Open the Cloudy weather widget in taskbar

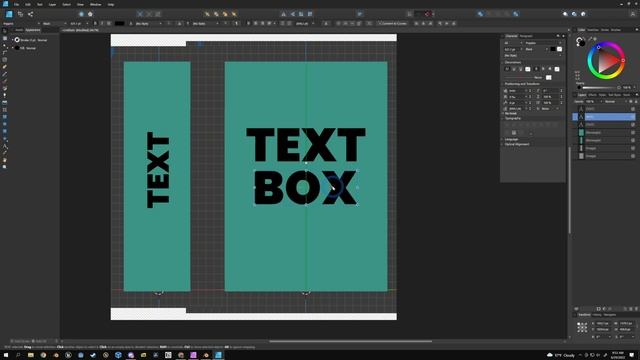click(562, 355)
